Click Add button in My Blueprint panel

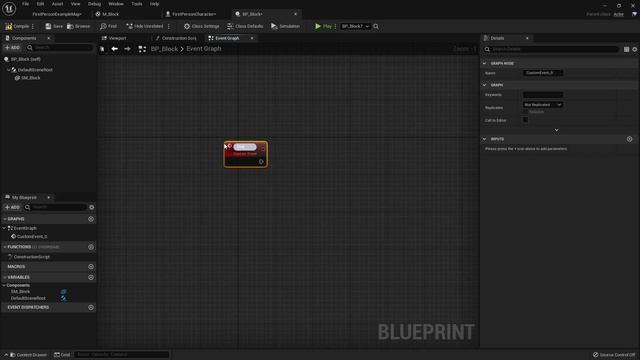point(12,207)
